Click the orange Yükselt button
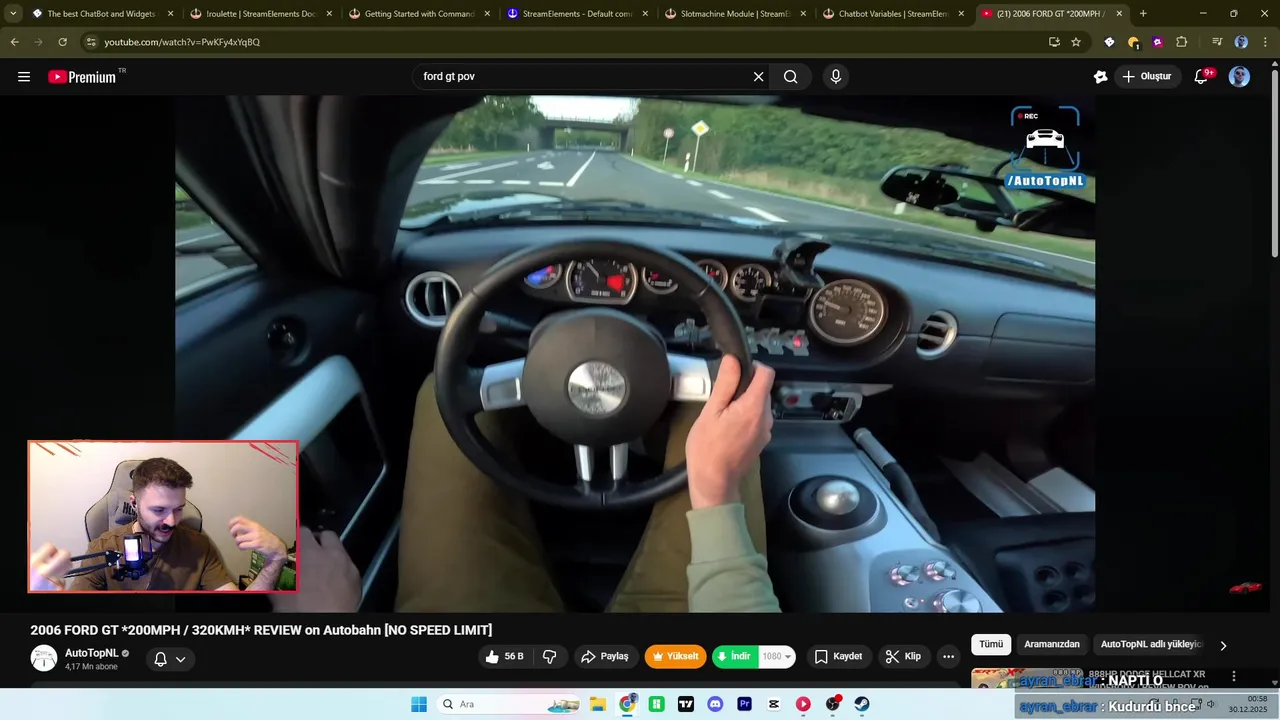This screenshot has width=1280, height=720. coord(676,657)
